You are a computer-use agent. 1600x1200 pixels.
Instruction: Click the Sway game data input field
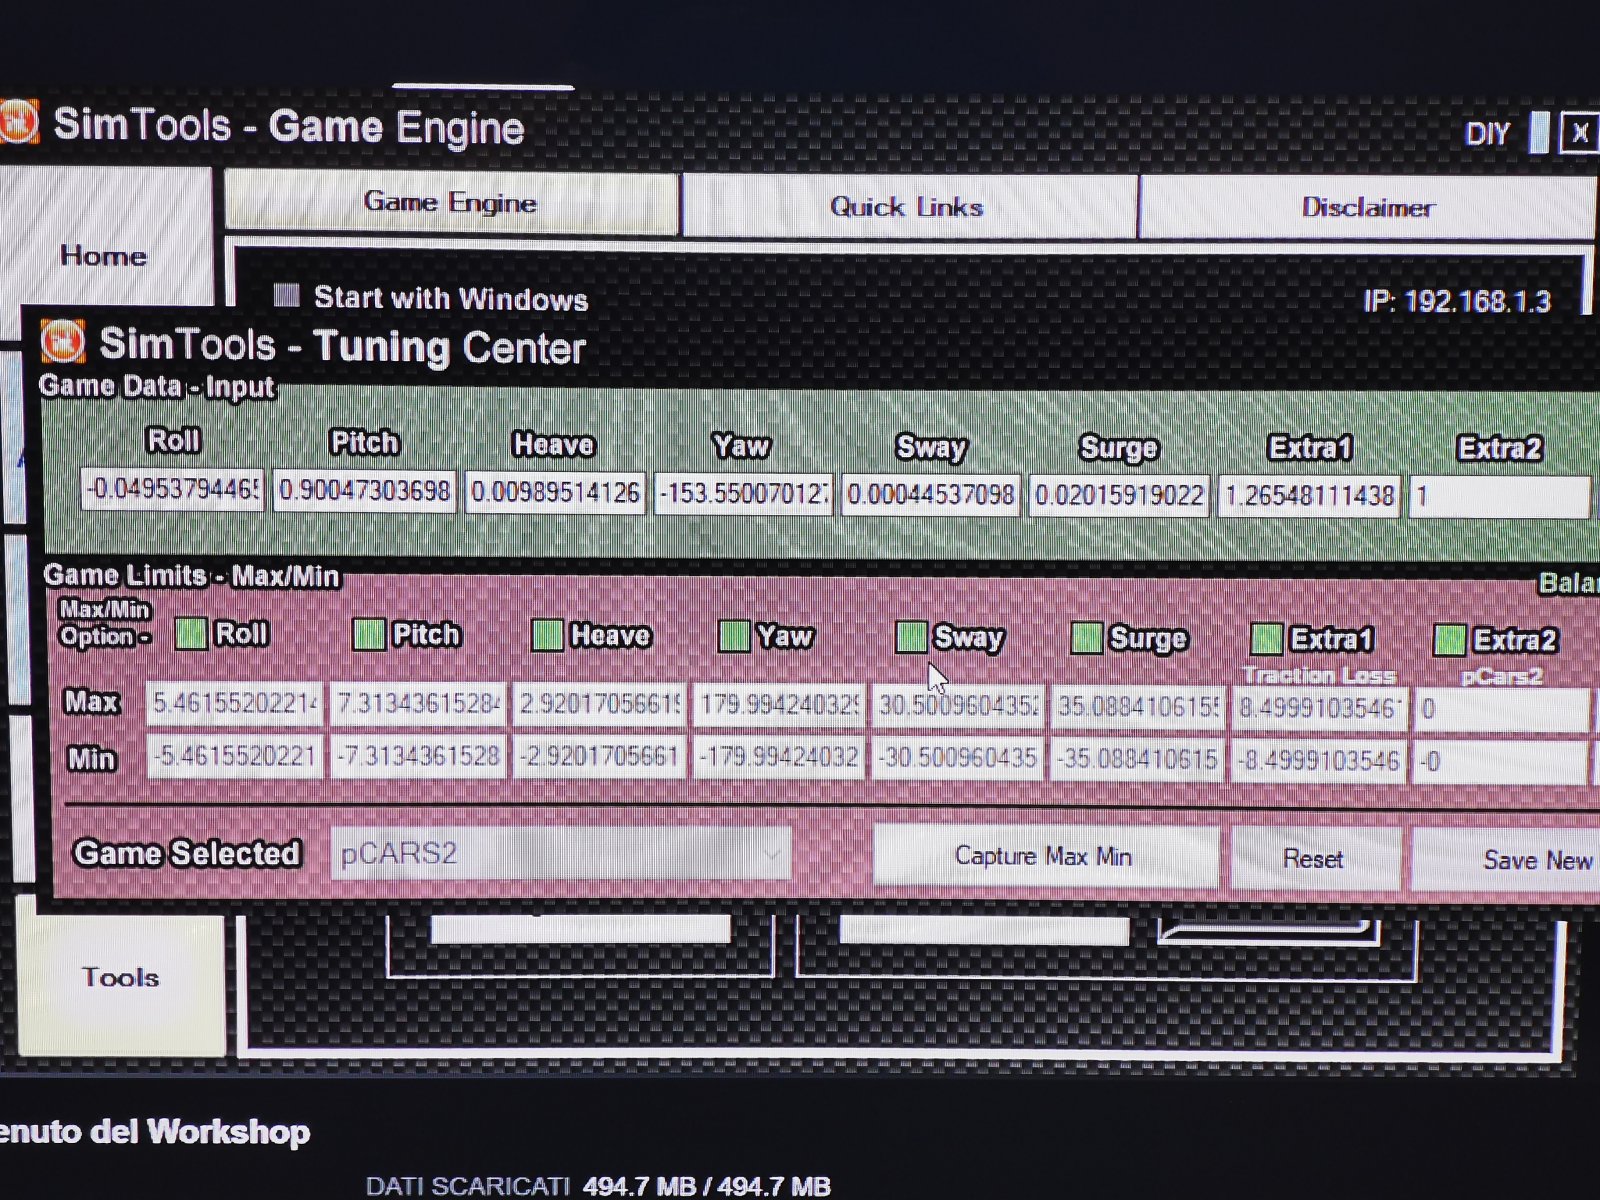point(930,494)
